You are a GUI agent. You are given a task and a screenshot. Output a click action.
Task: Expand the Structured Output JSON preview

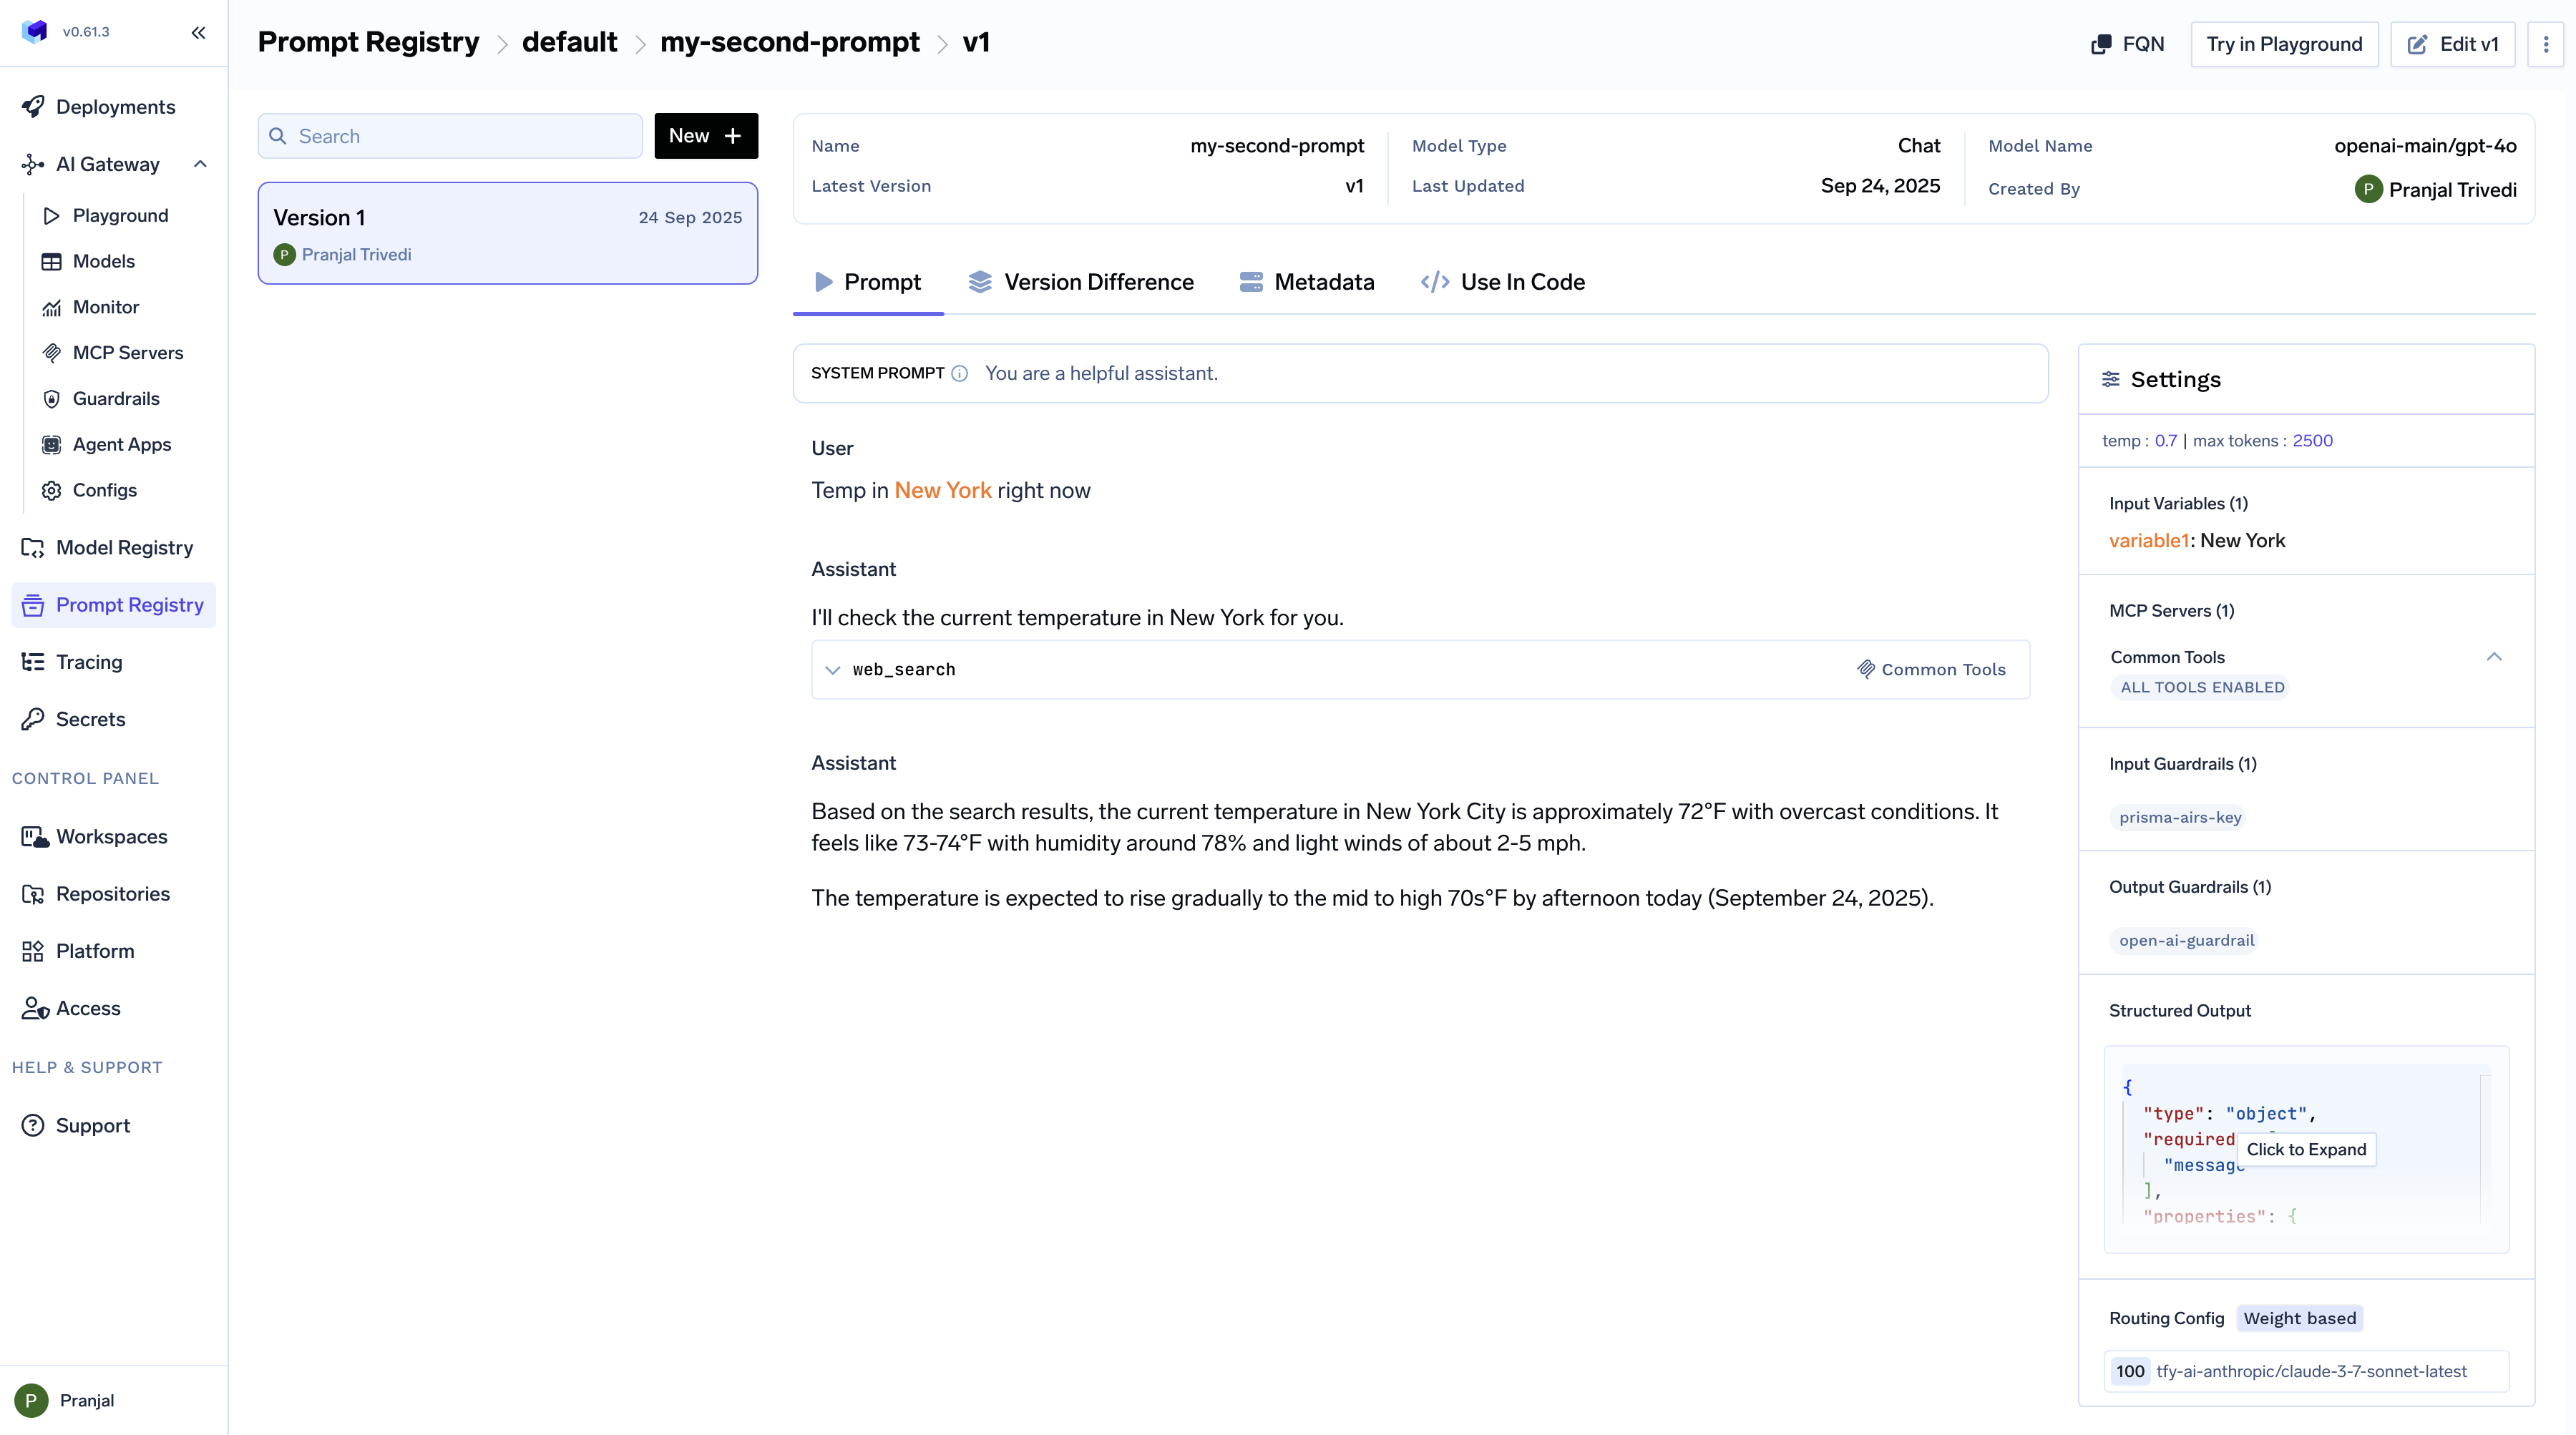[x=2305, y=1149]
